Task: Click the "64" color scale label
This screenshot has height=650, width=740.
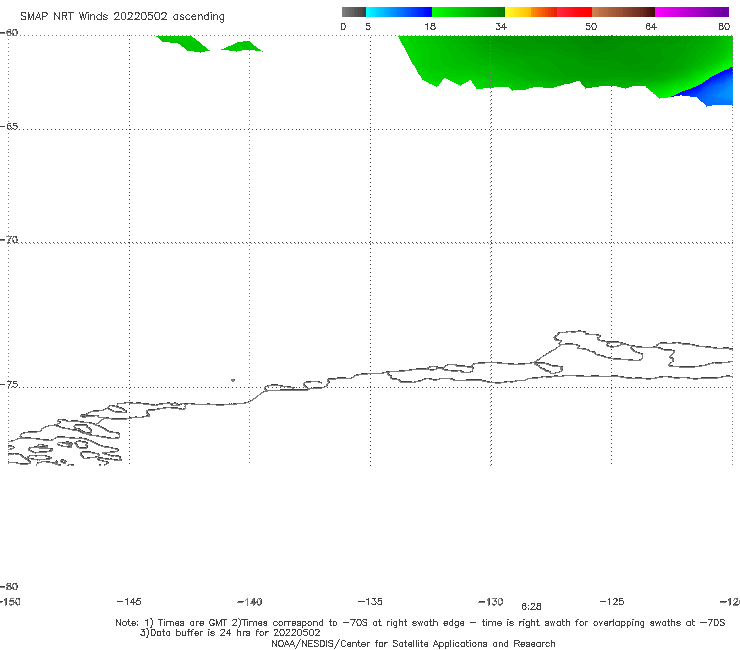Action: tap(651, 26)
